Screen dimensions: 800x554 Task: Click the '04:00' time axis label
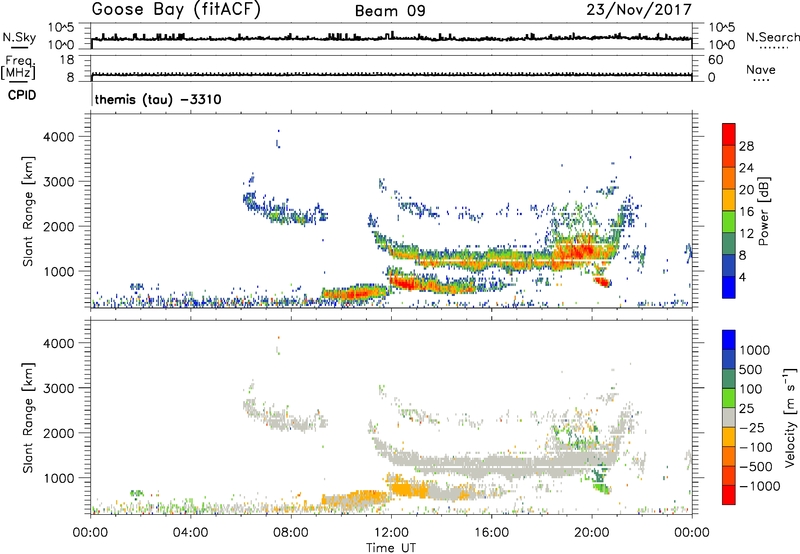190,533
